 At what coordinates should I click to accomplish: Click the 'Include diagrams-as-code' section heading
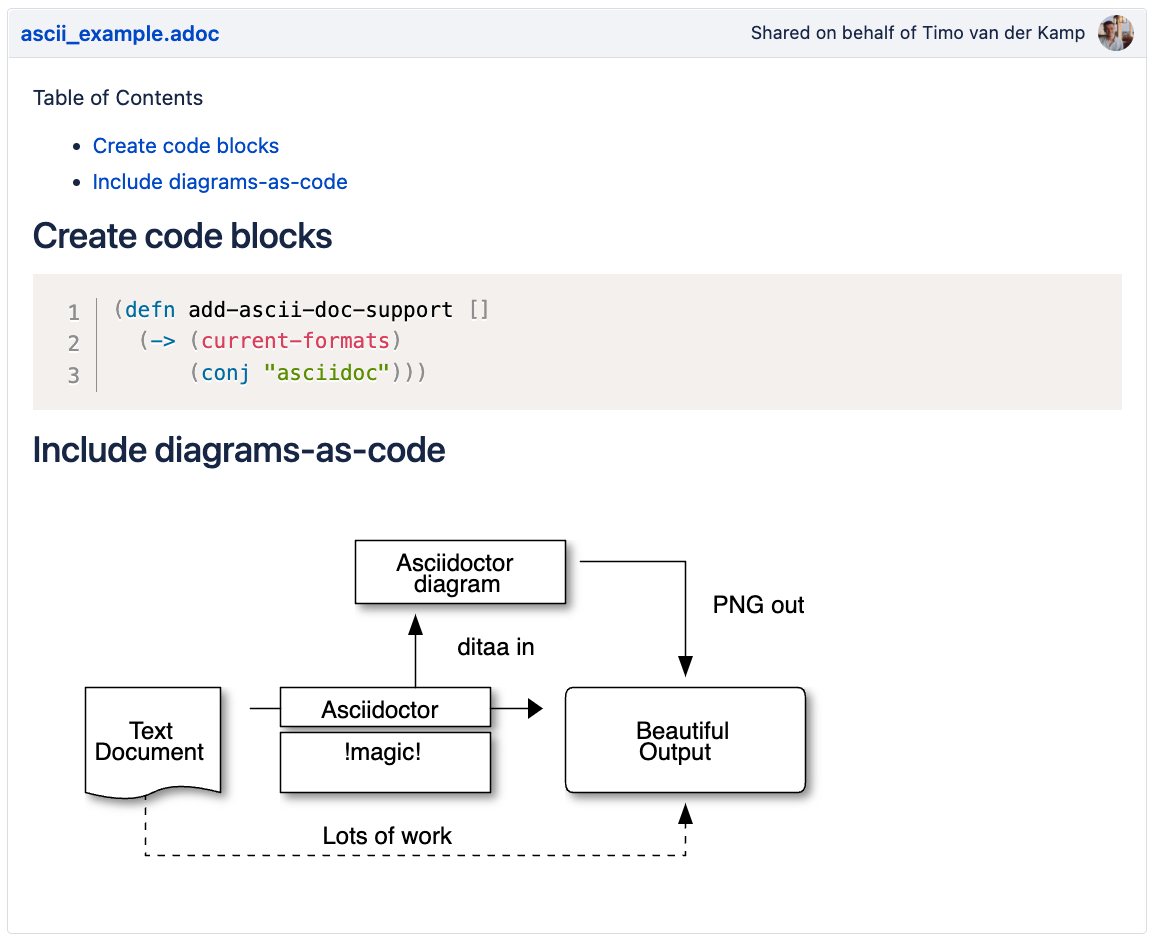tap(239, 450)
